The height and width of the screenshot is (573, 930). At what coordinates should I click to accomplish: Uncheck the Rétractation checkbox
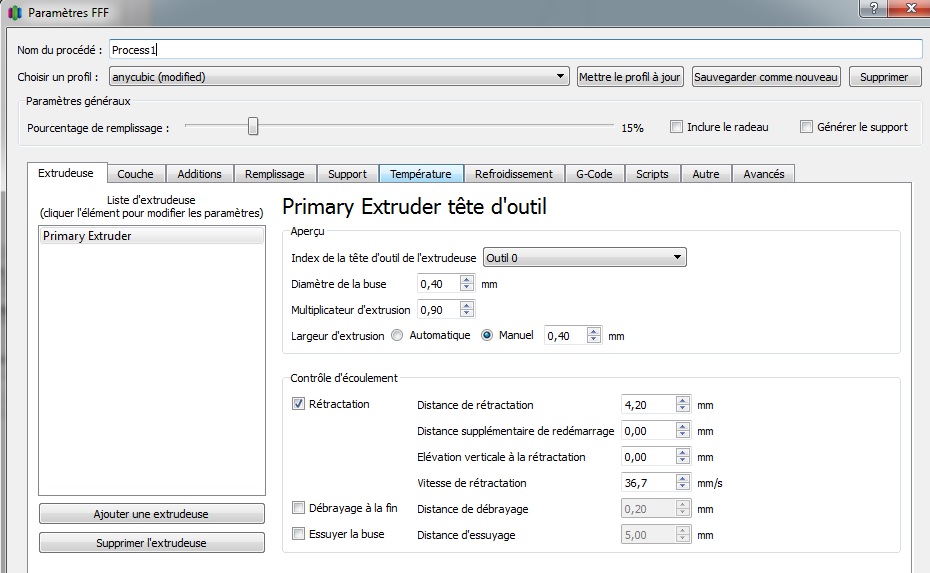[x=298, y=404]
